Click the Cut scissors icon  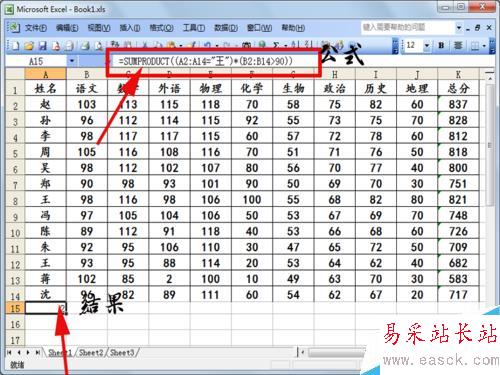tap(145, 45)
